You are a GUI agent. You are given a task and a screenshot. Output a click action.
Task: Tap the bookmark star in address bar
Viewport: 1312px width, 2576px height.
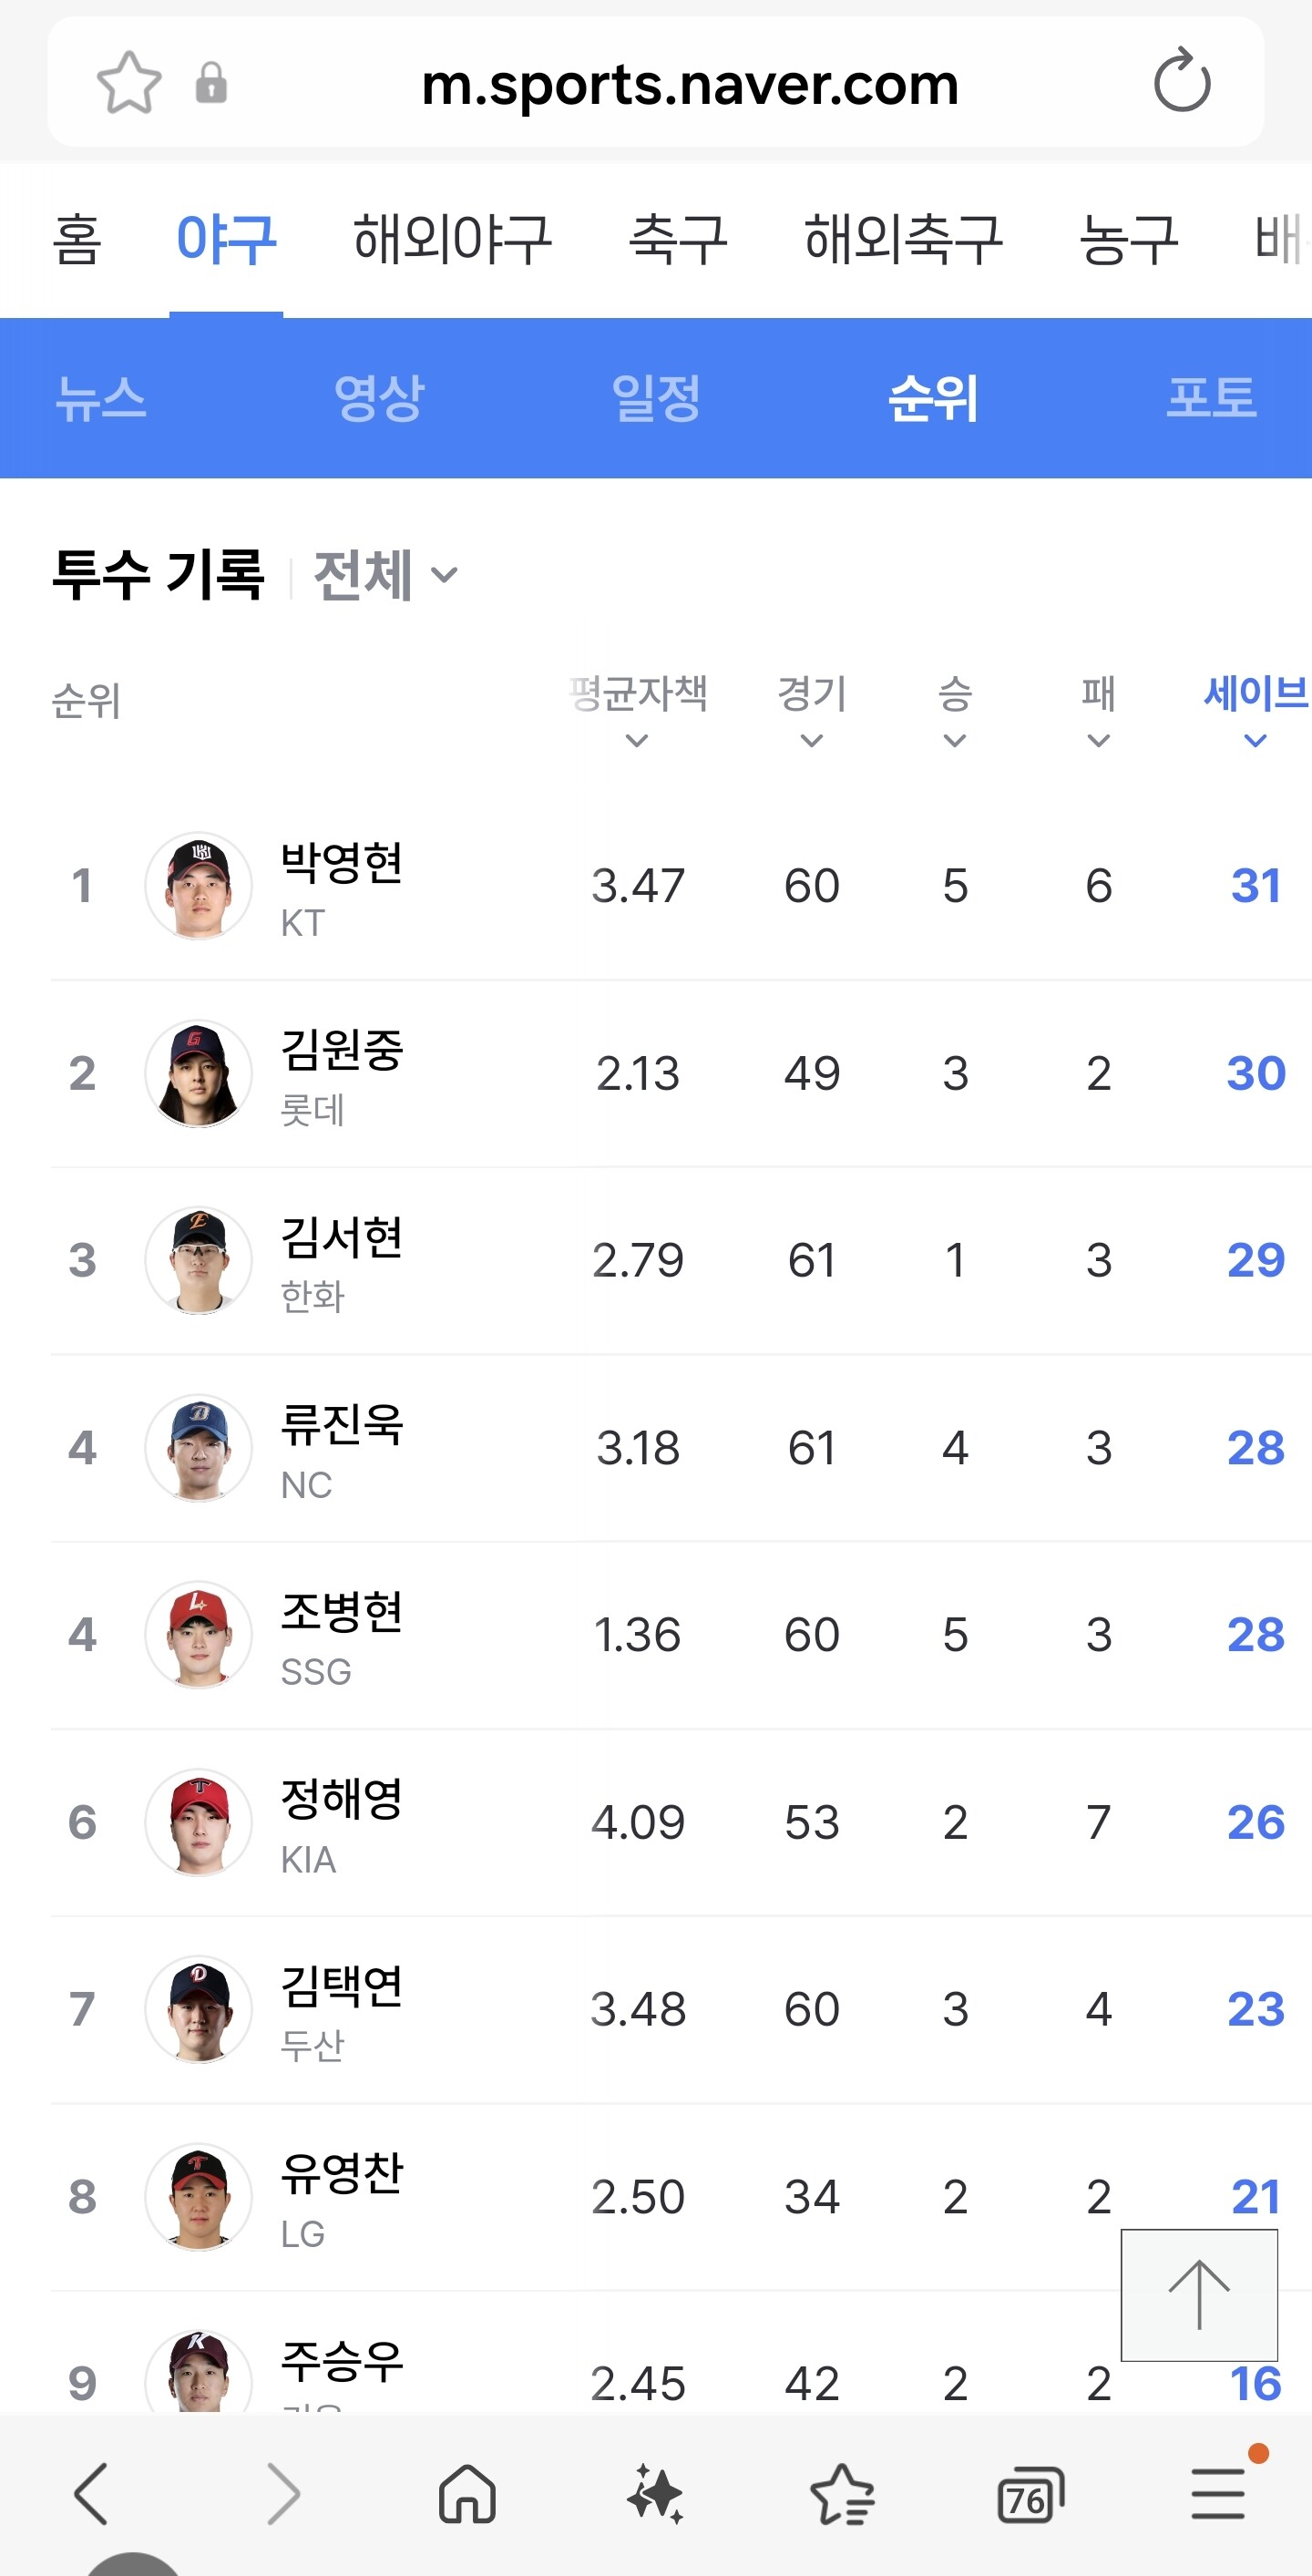point(129,82)
